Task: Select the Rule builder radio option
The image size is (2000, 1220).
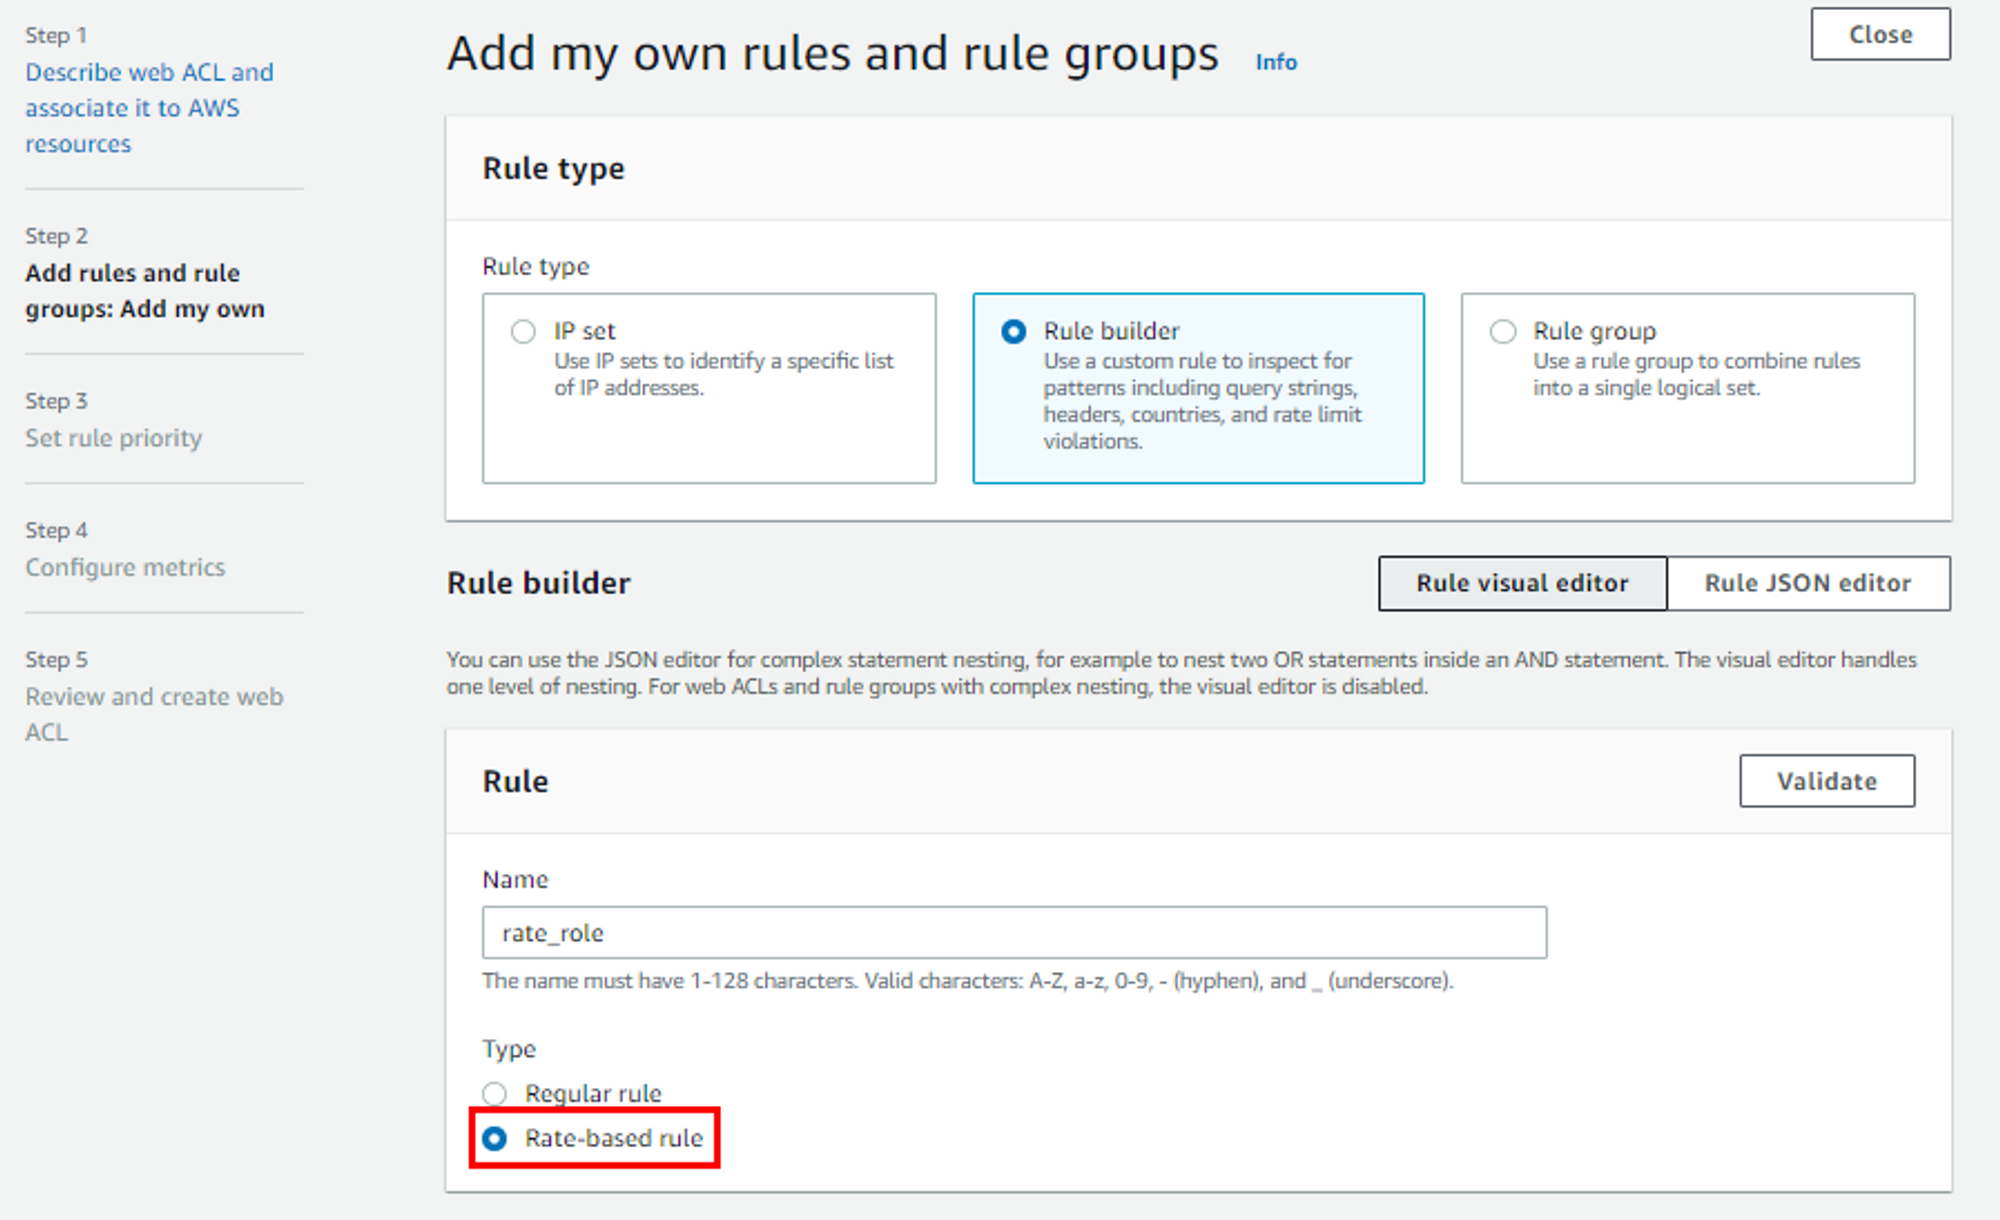Action: tap(1013, 332)
